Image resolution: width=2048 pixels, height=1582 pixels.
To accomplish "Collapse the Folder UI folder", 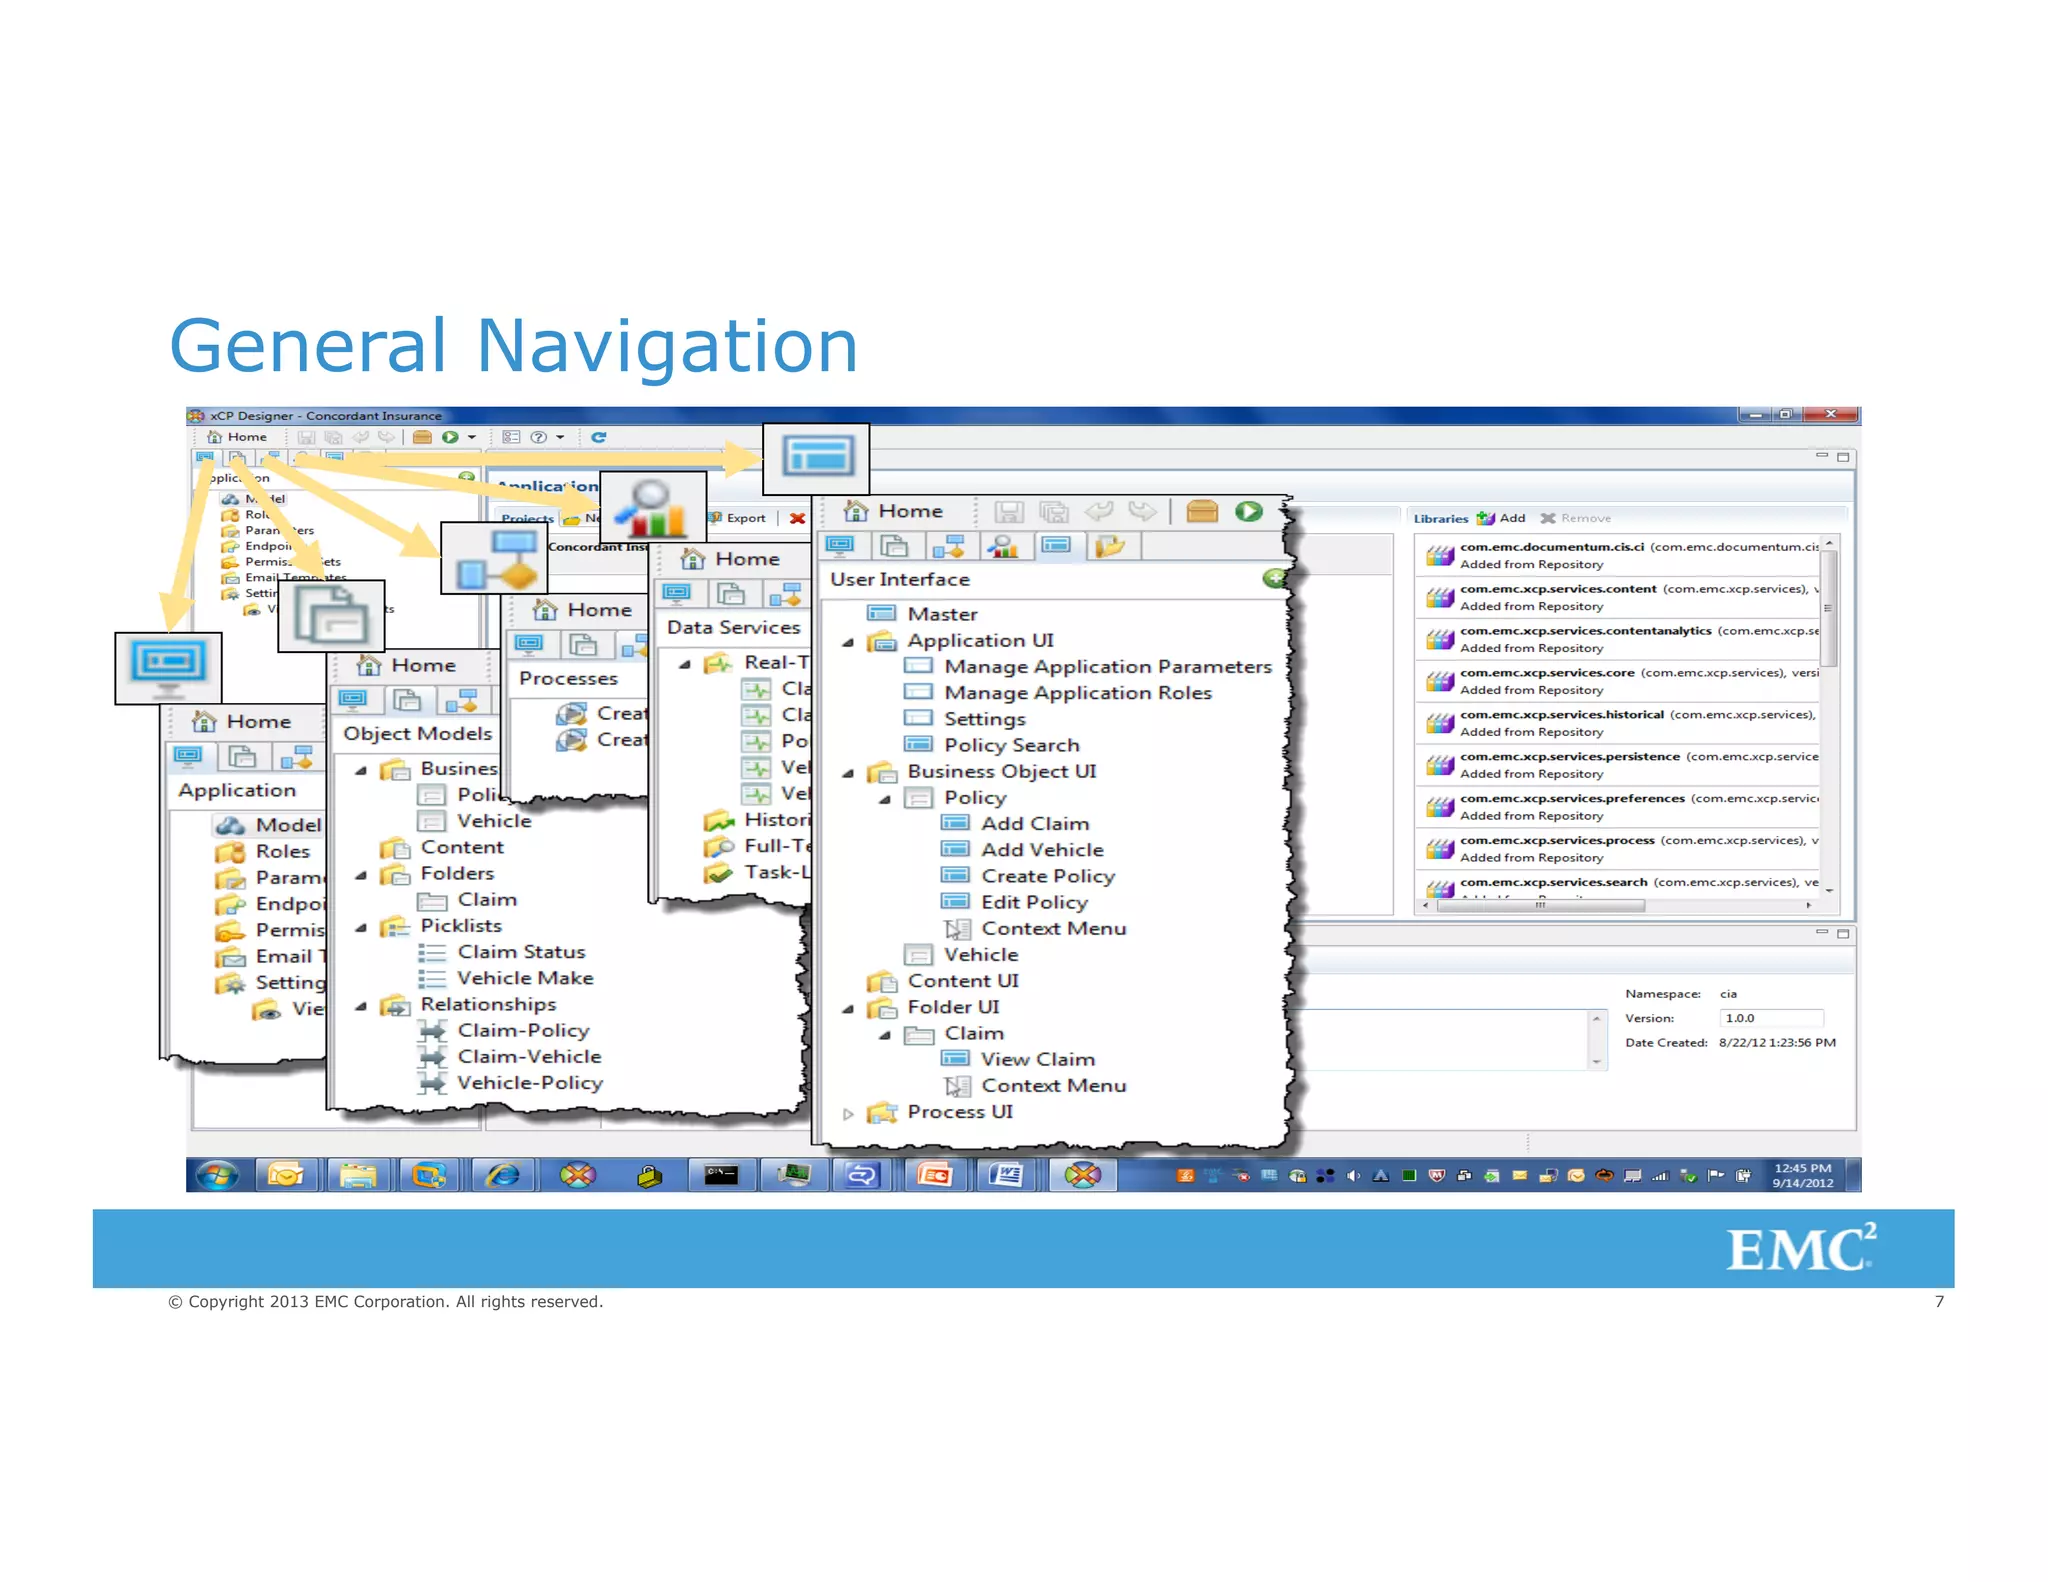I will pyautogui.click(x=848, y=1009).
